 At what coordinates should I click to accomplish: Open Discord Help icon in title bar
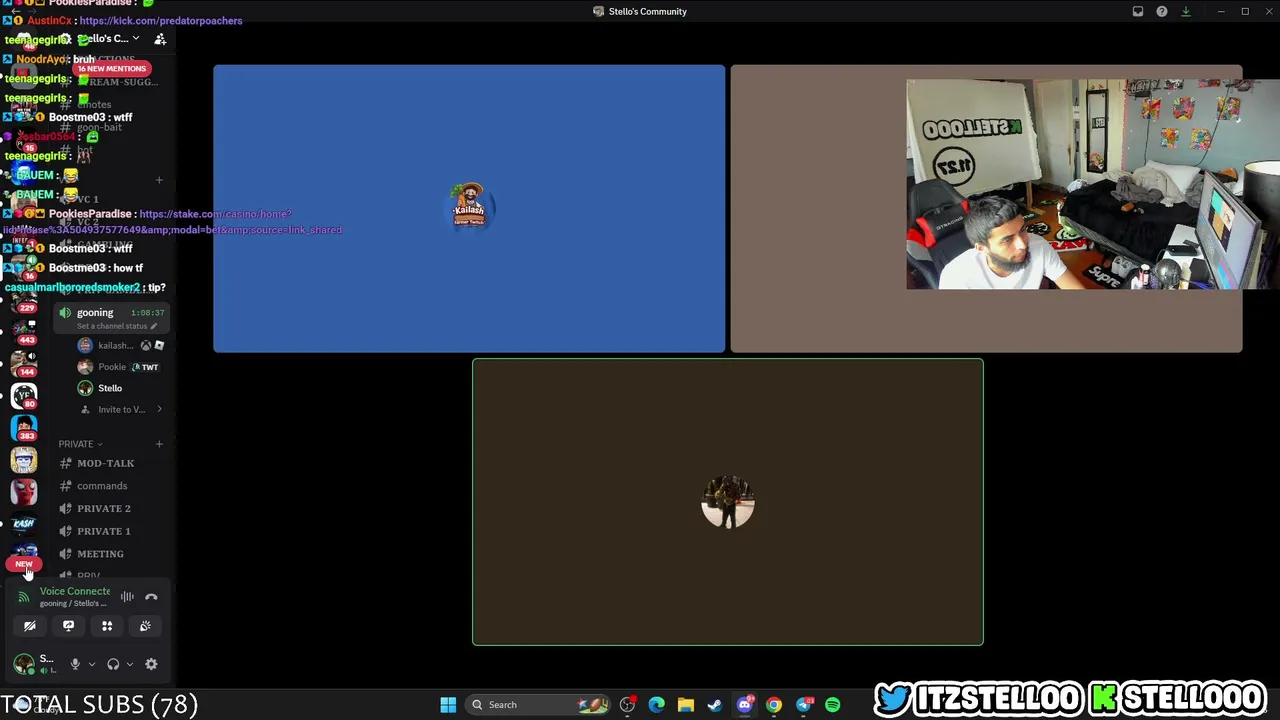(x=1162, y=12)
